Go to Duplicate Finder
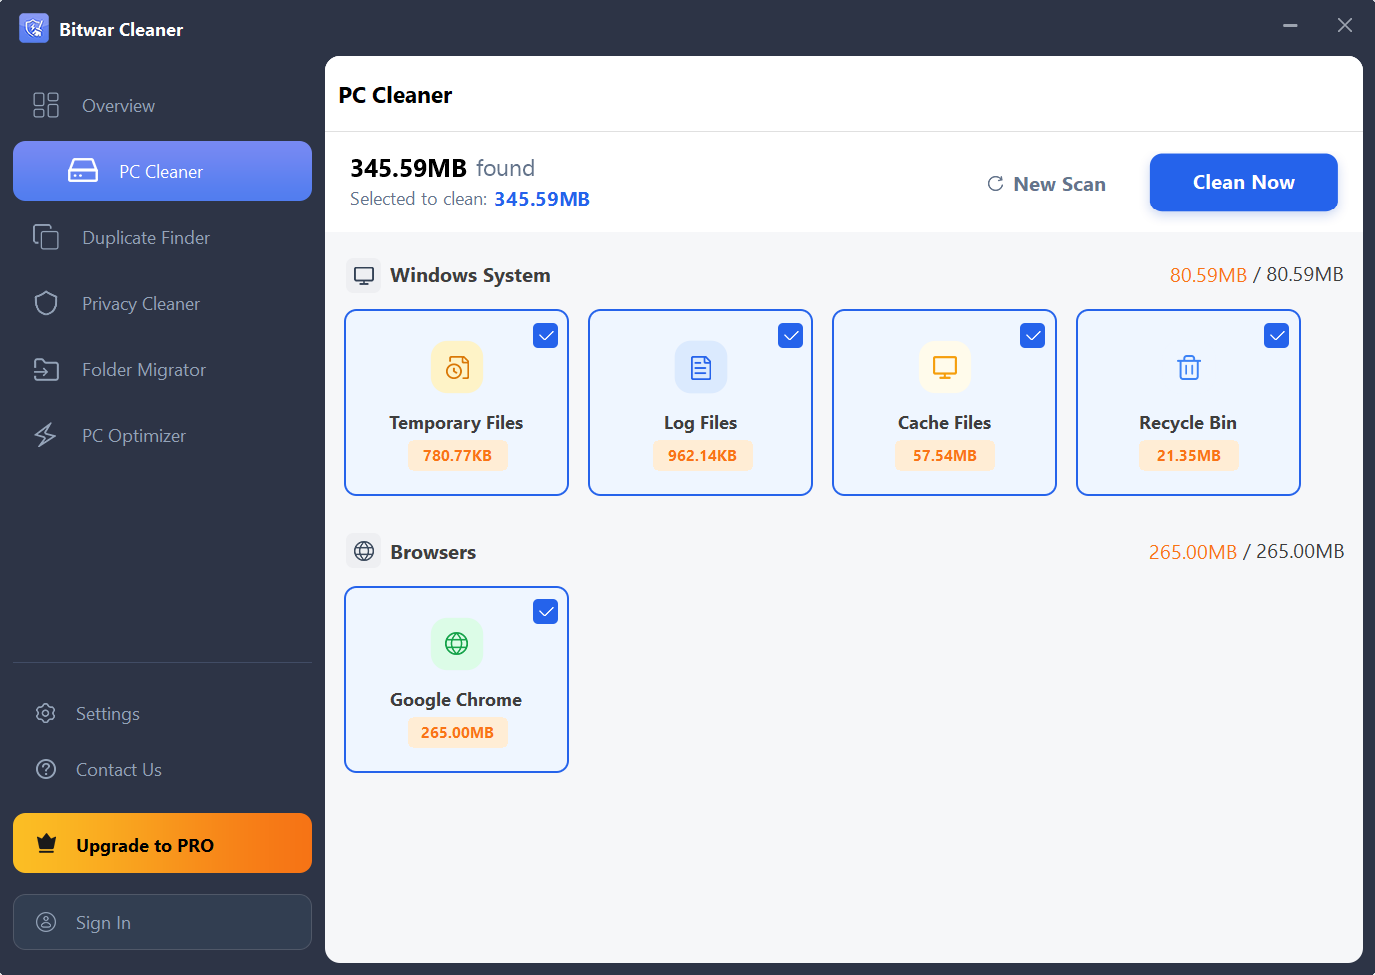The image size is (1375, 975). click(x=162, y=237)
